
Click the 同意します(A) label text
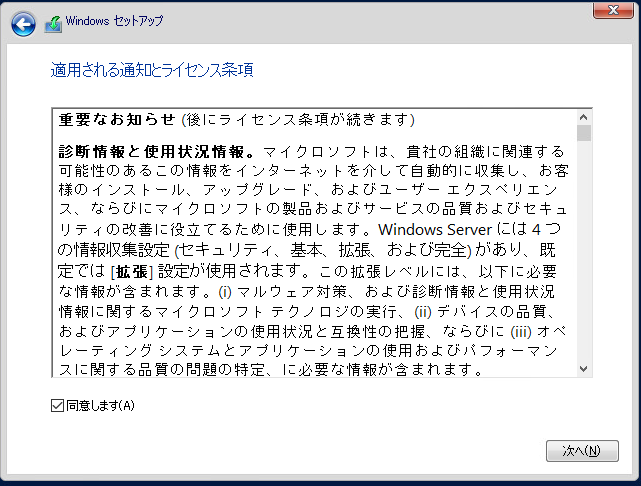(100, 405)
